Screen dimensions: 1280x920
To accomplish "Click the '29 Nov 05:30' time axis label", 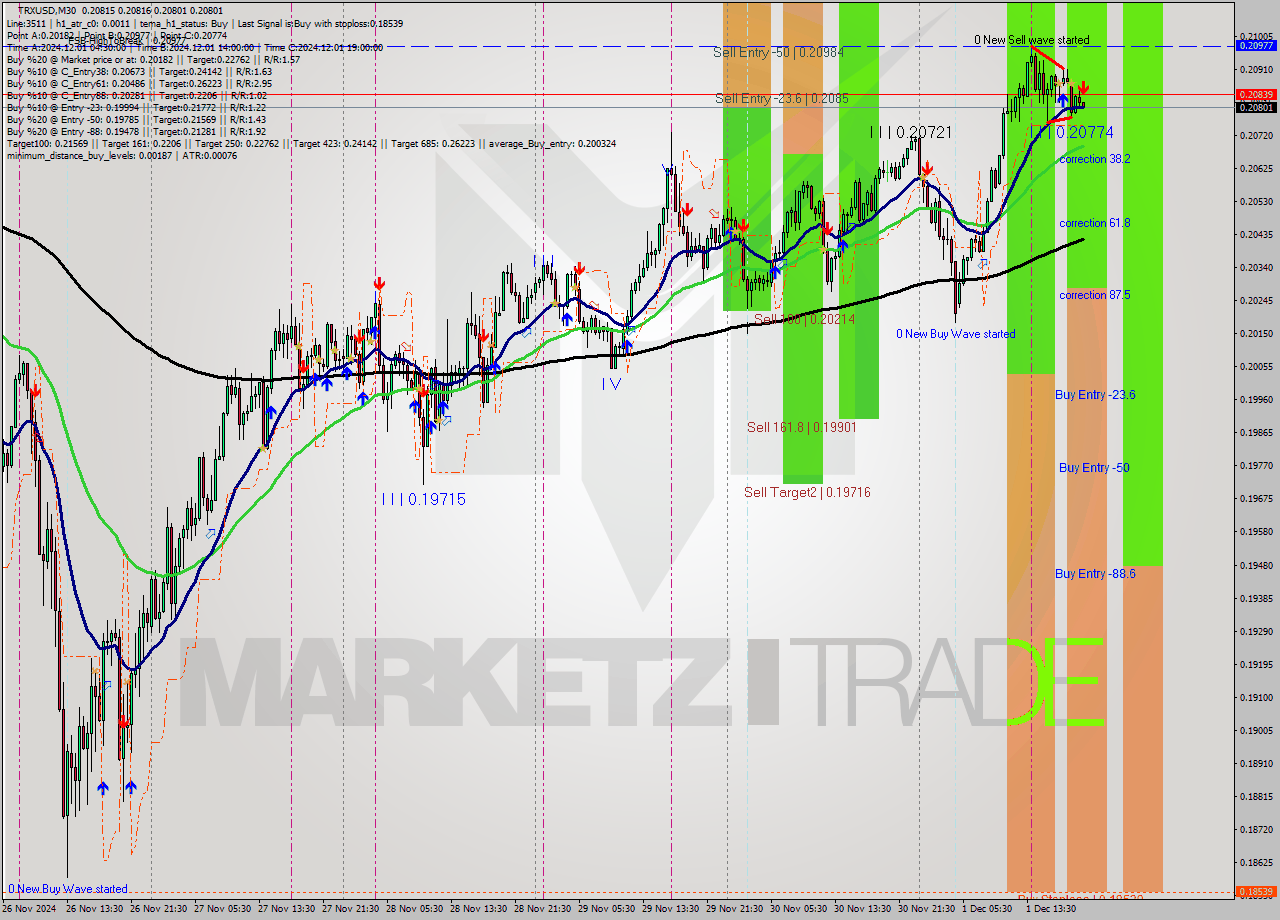I will [x=607, y=909].
